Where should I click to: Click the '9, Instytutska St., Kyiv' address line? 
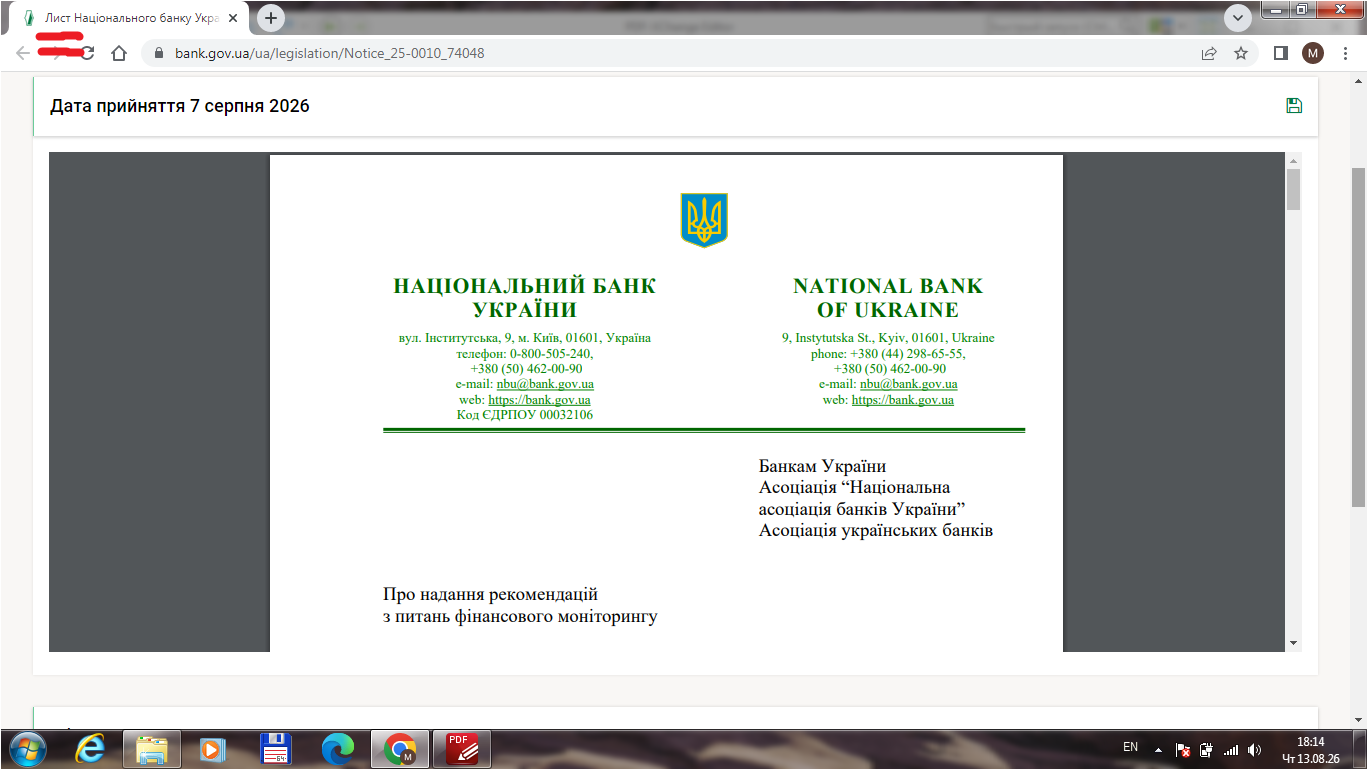[888, 338]
